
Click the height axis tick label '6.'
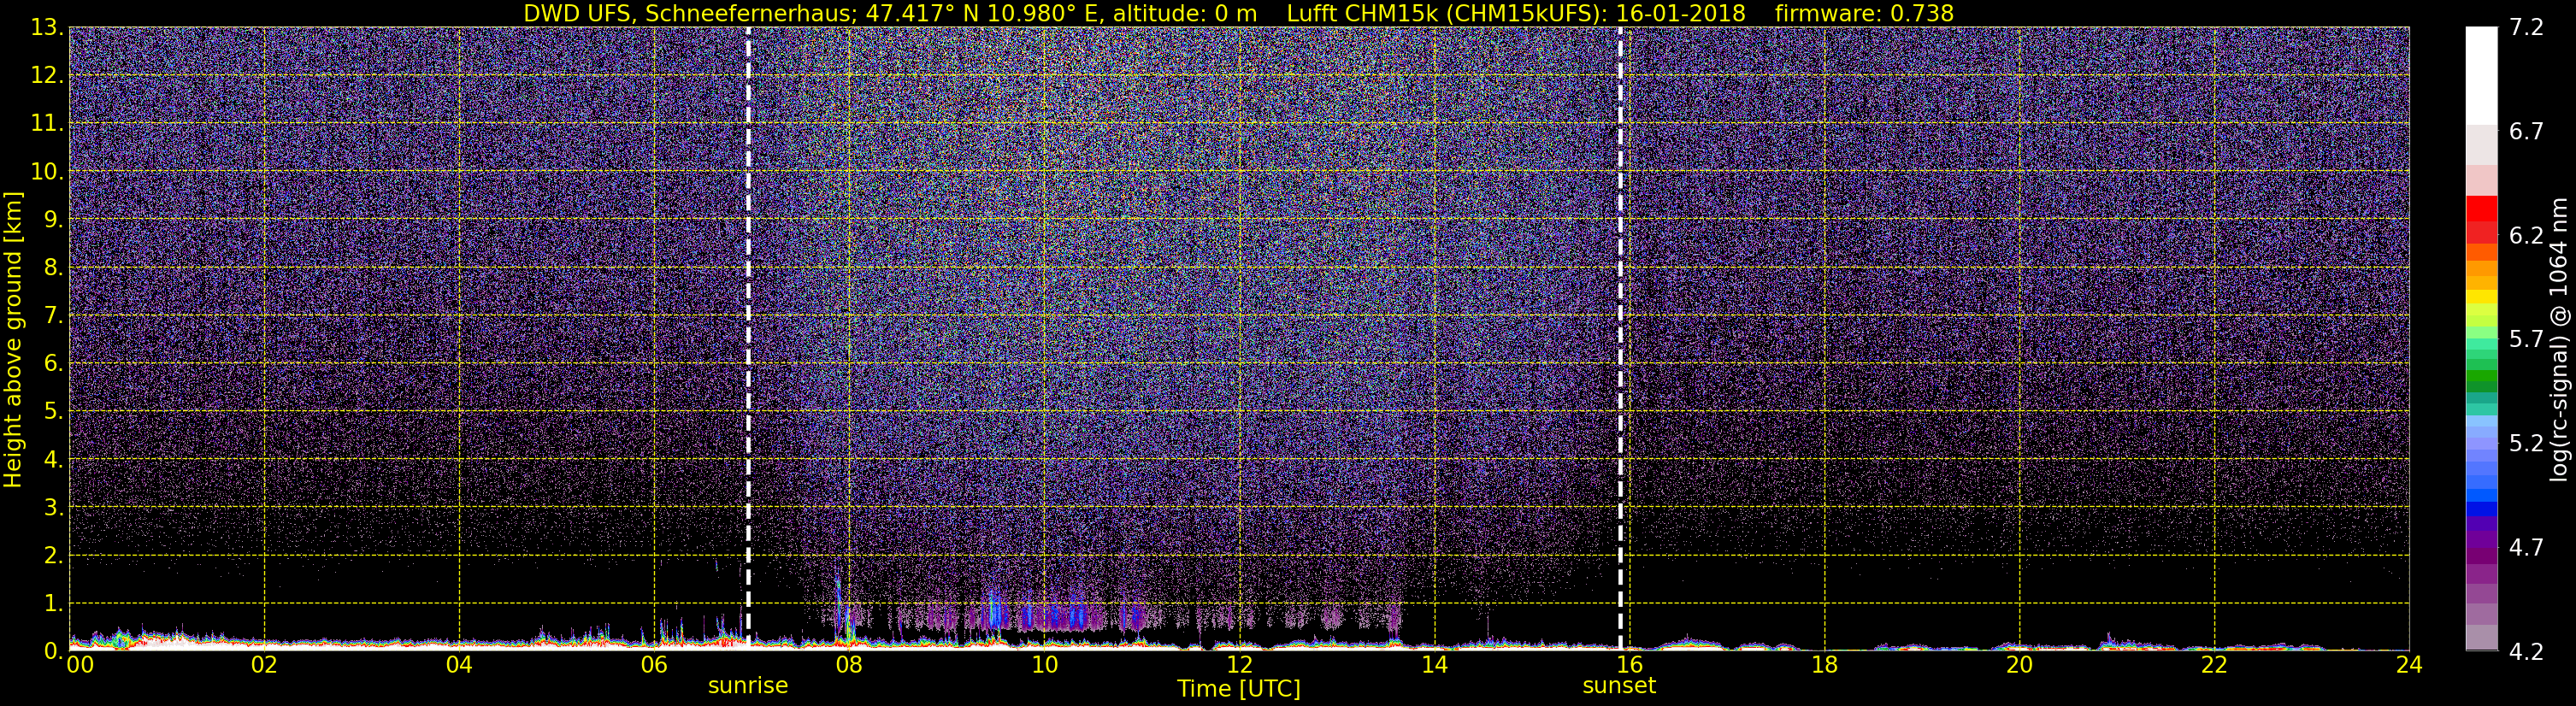[x=53, y=364]
